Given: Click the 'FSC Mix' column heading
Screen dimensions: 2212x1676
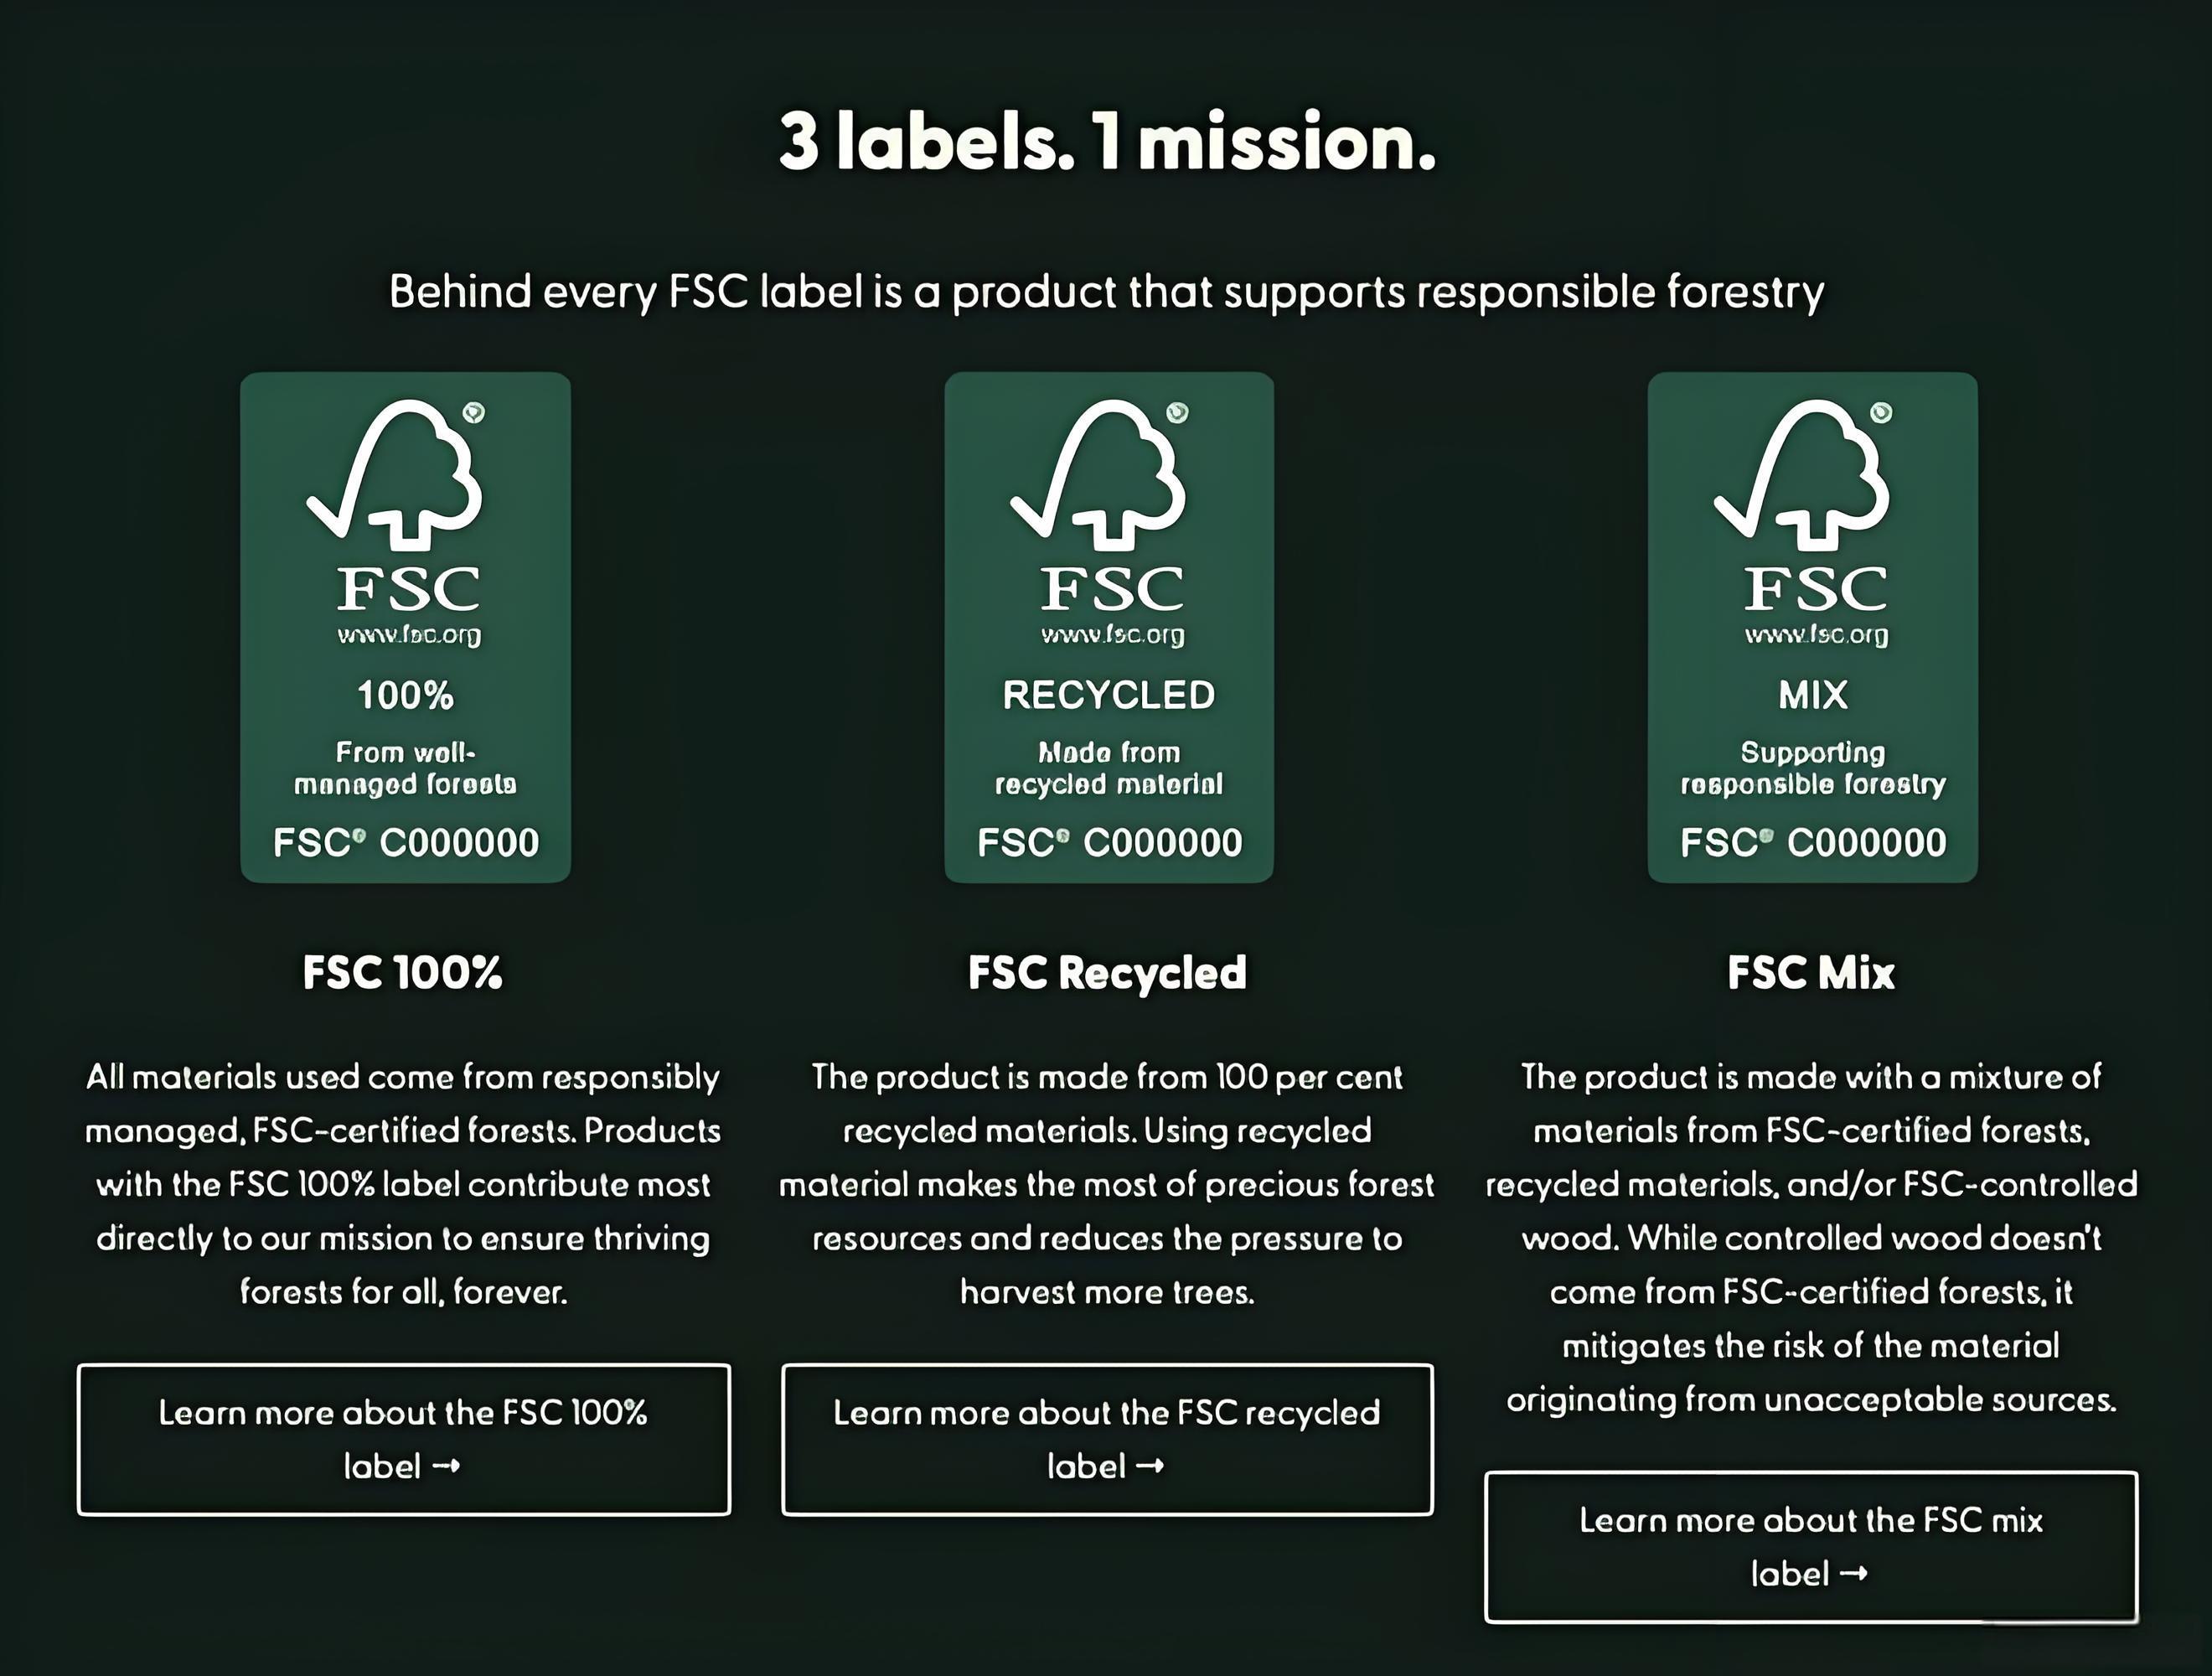Looking at the screenshot, I should (x=1811, y=973).
